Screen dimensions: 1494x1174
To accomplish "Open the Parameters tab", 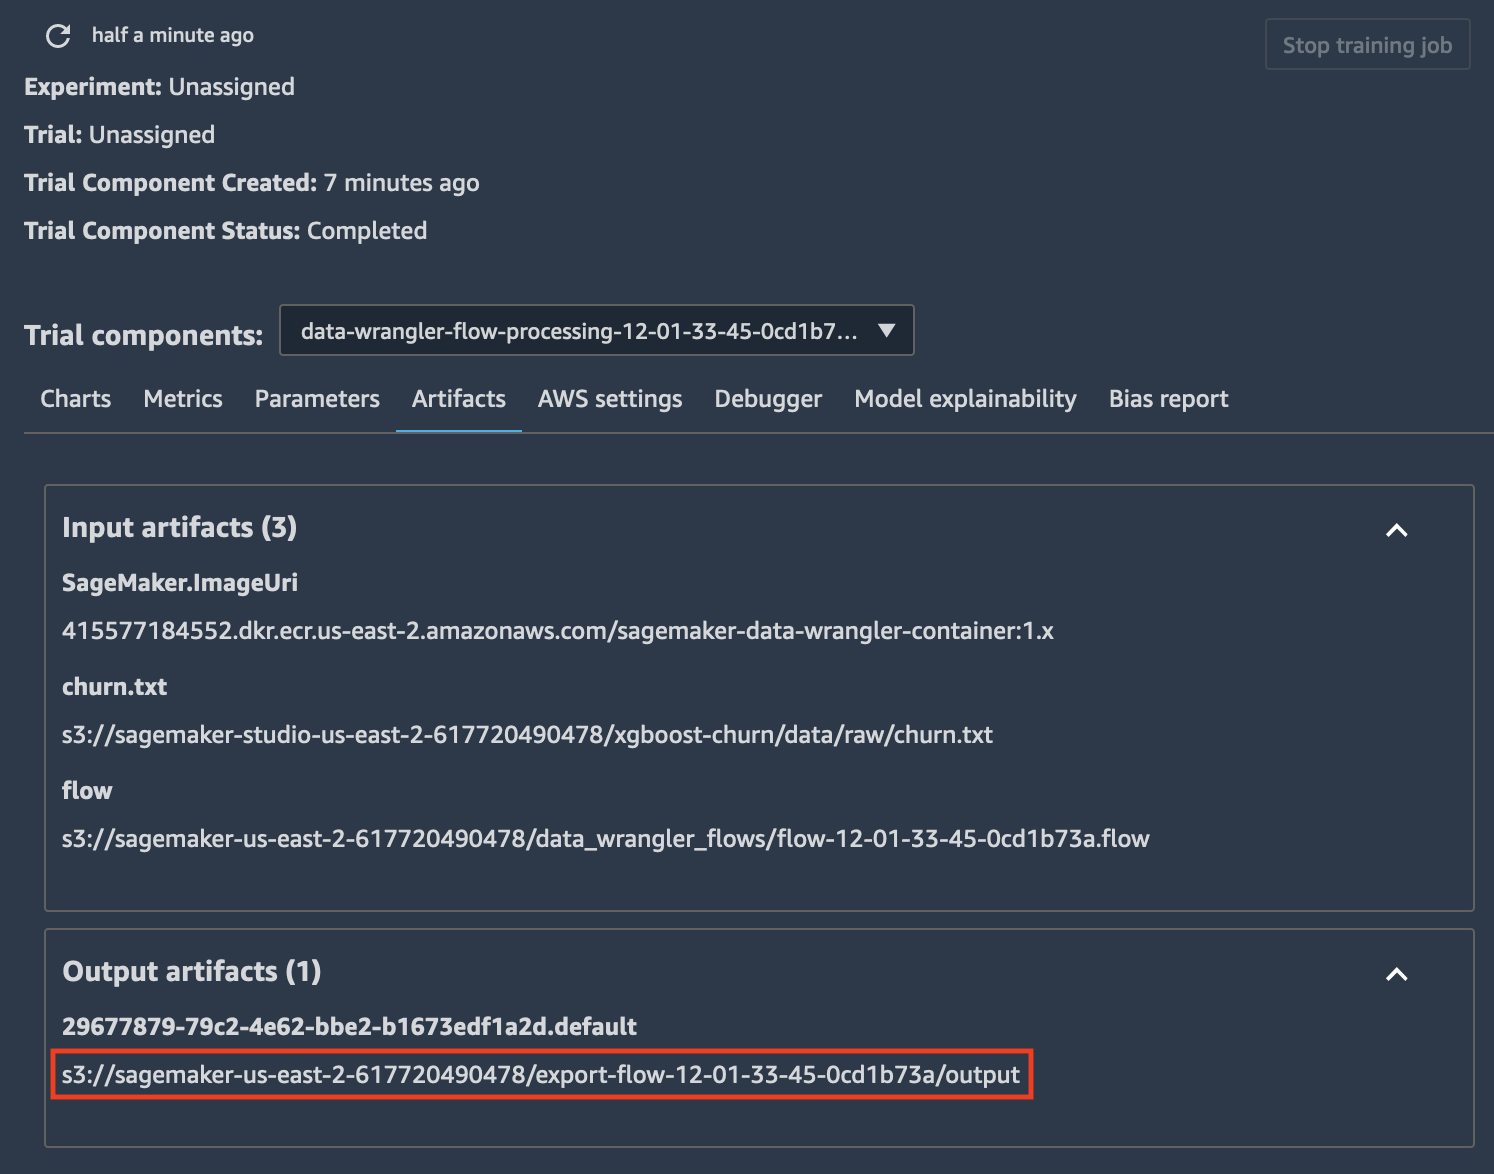I will (317, 399).
